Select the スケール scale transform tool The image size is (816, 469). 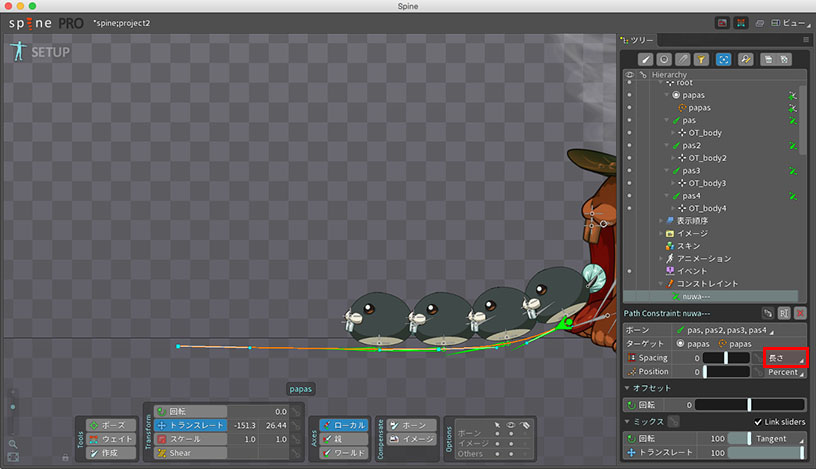[190, 439]
